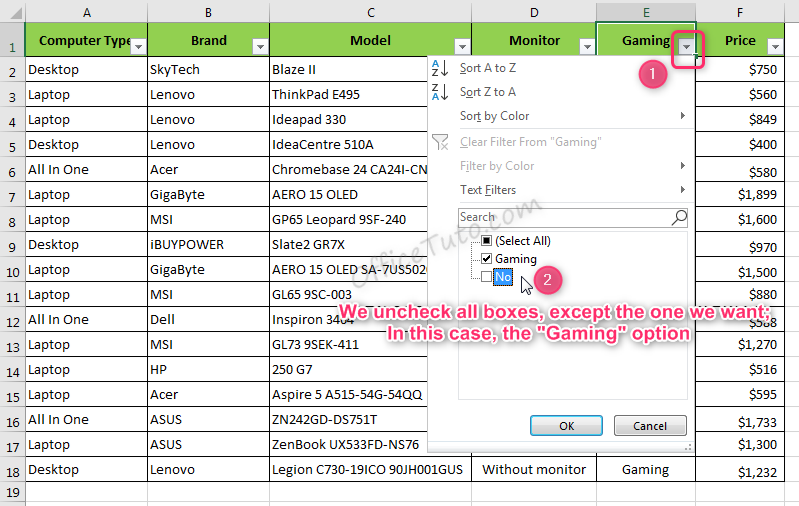Select the Ideapad 330 cell
The height and width of the screenshot is (506, 799).
click(x=349, y=119)
